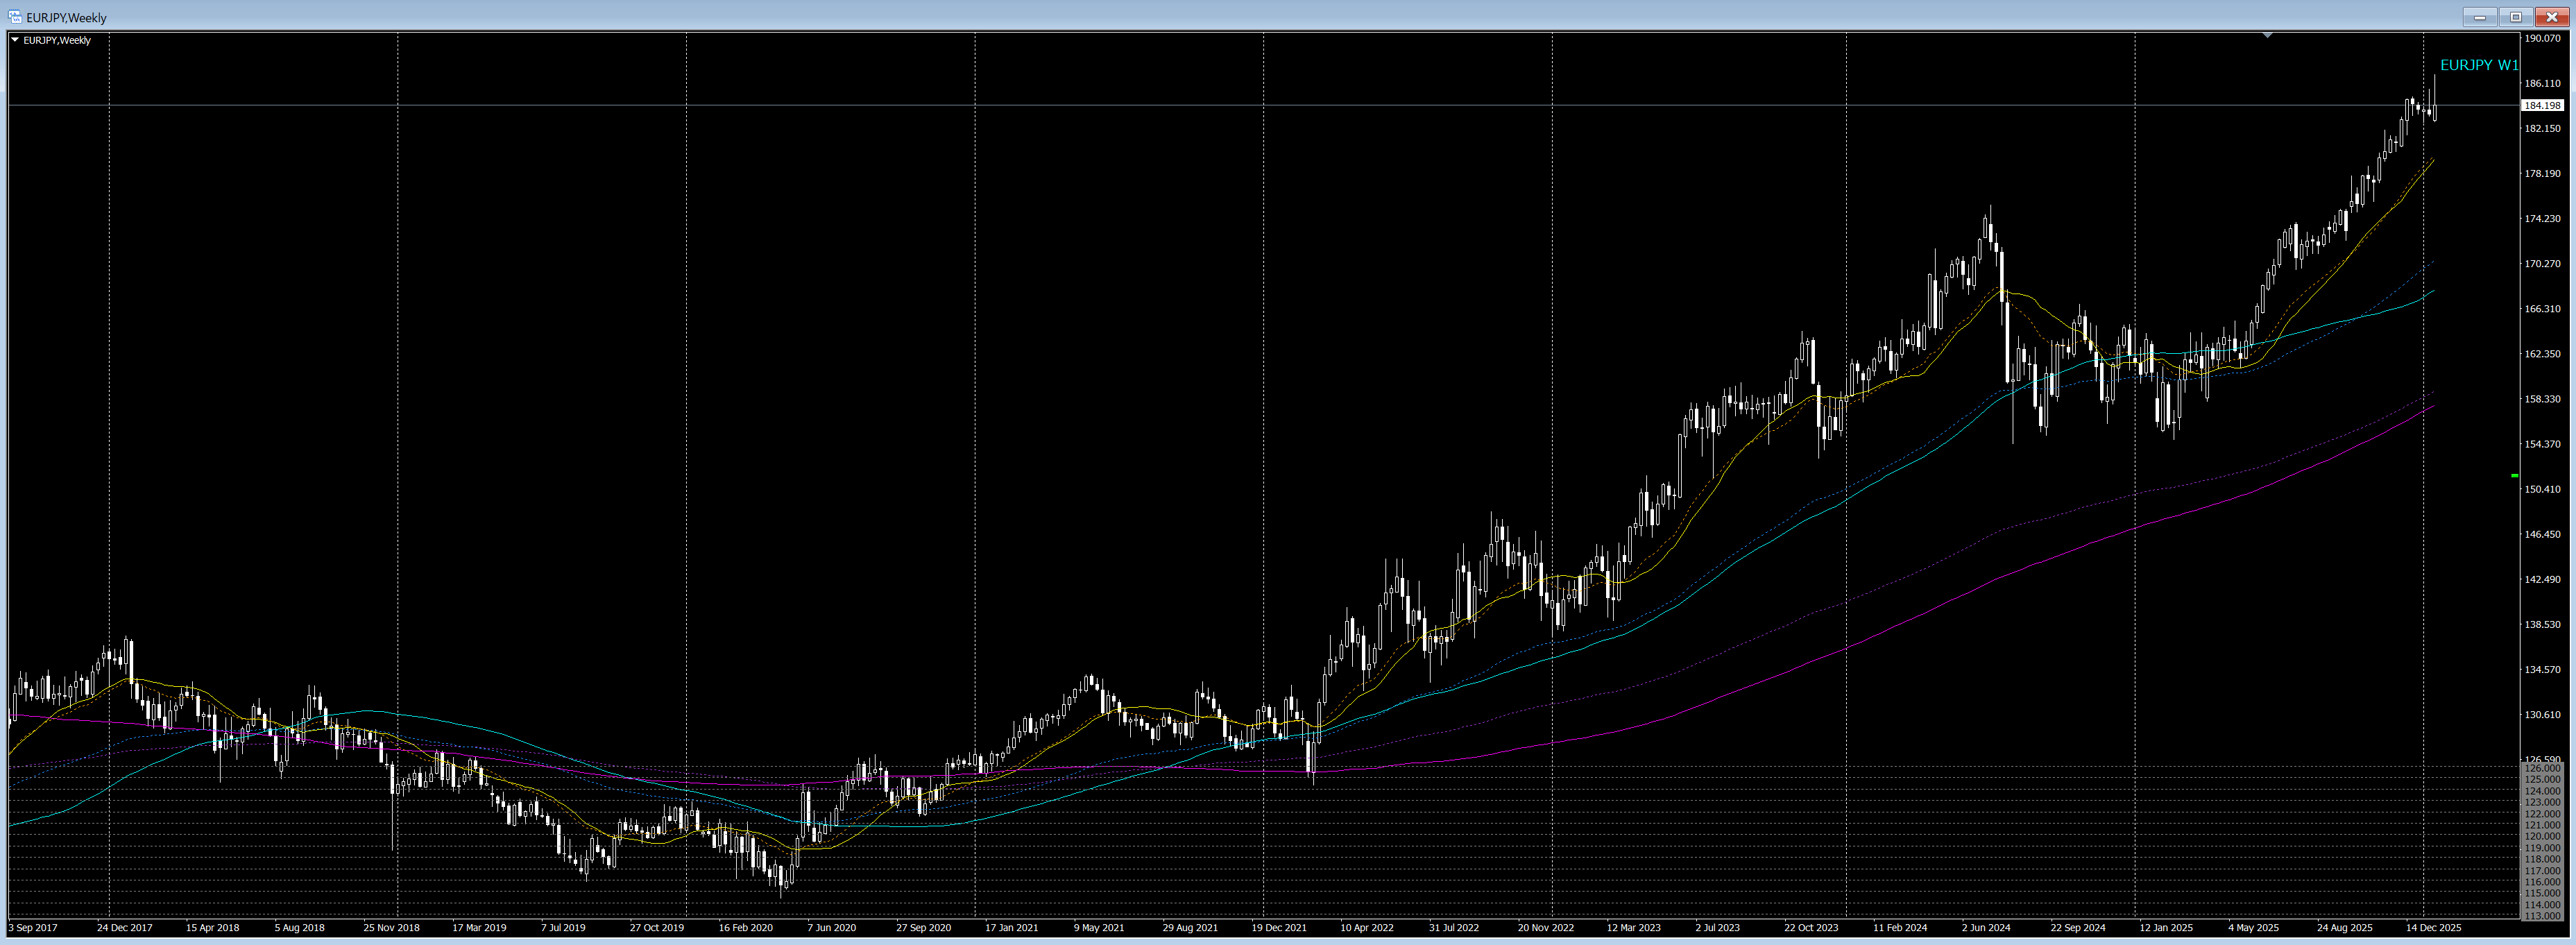Click the EURJPY,Weekly label inside the chart

tap(57, 40)
